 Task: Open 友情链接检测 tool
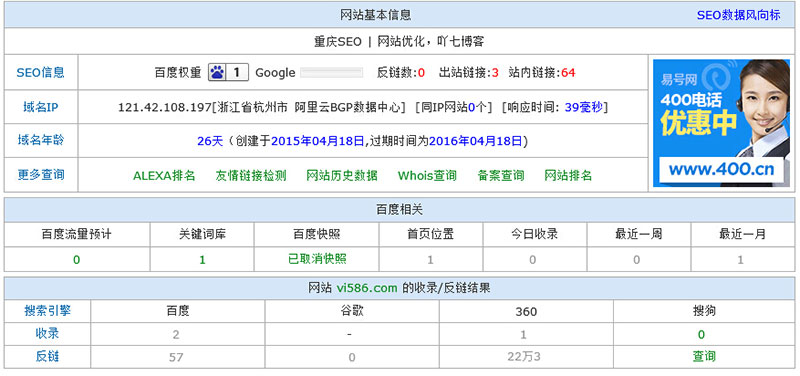251,176
